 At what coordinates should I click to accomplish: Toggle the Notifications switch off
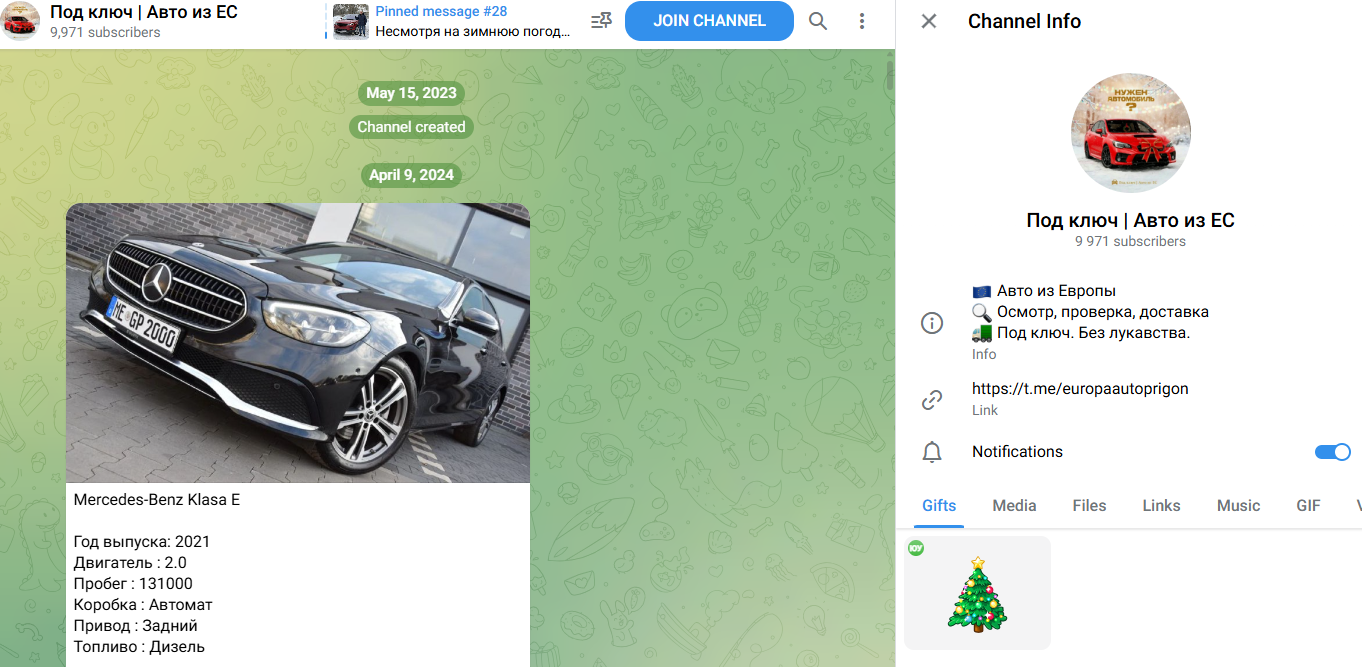1332,452
